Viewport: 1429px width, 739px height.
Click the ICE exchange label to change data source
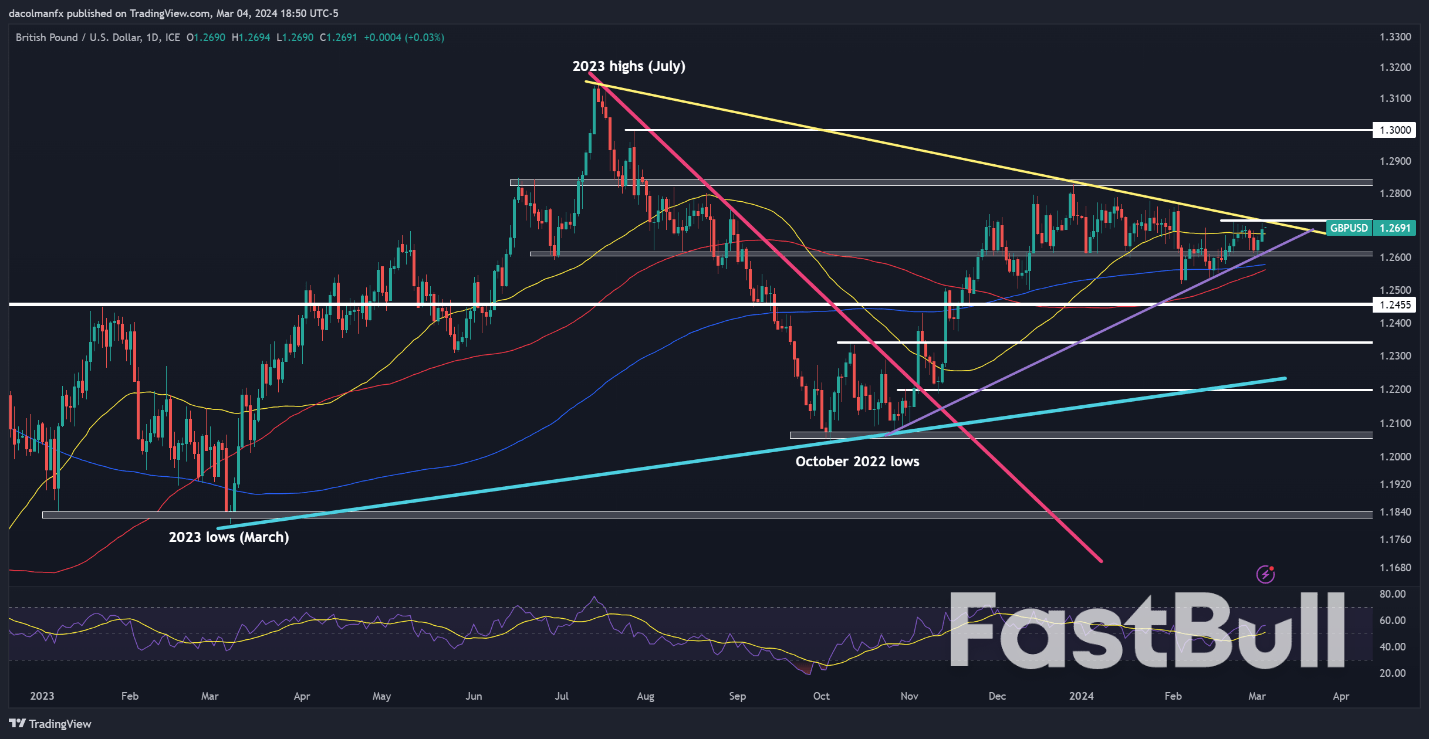click(x=172, y=36)
